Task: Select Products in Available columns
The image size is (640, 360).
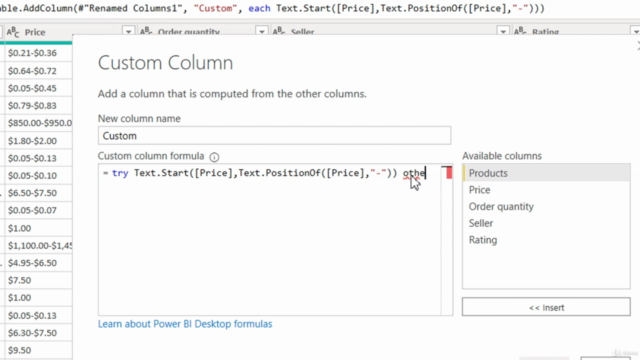Action: coord(546,173)
